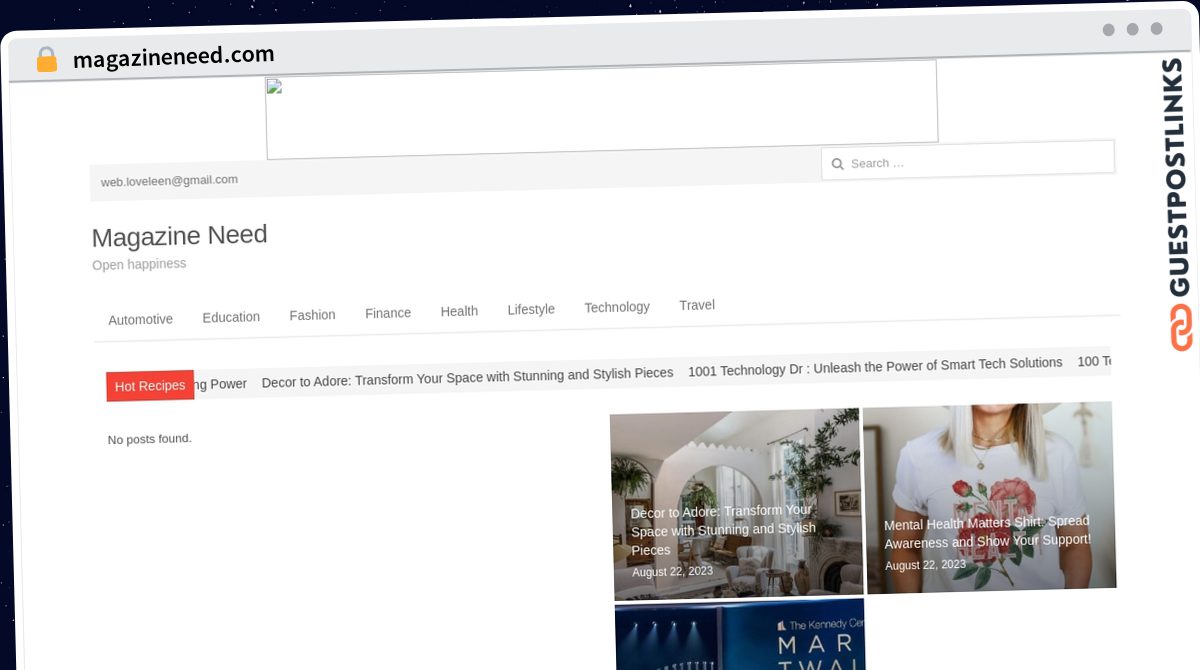1200x670 pixels.
Task: Click the Magazine Need site title
Action: click(180, 236)
